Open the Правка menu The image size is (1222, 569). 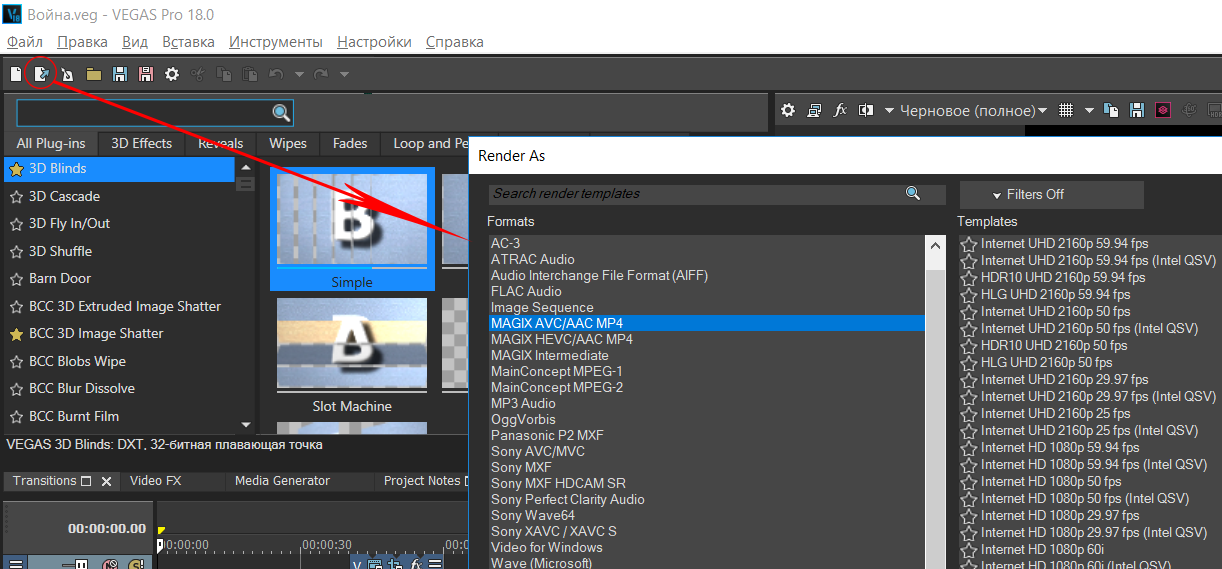point(82,42)
